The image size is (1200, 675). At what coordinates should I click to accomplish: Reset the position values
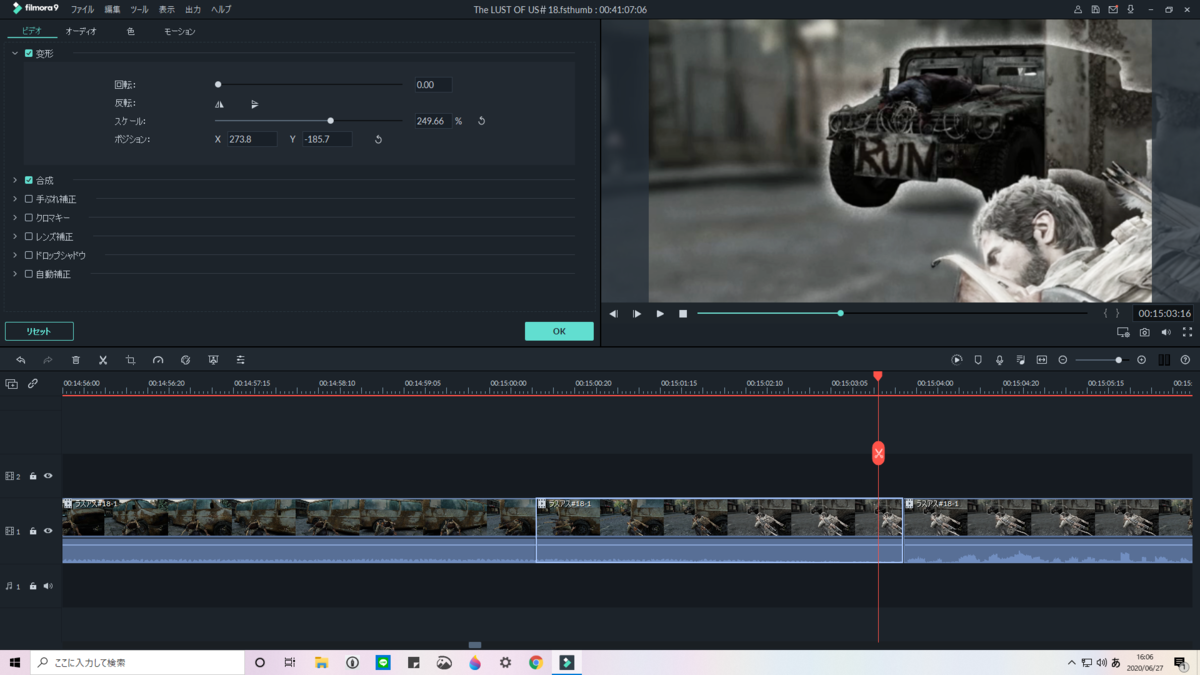pos(378,140)
